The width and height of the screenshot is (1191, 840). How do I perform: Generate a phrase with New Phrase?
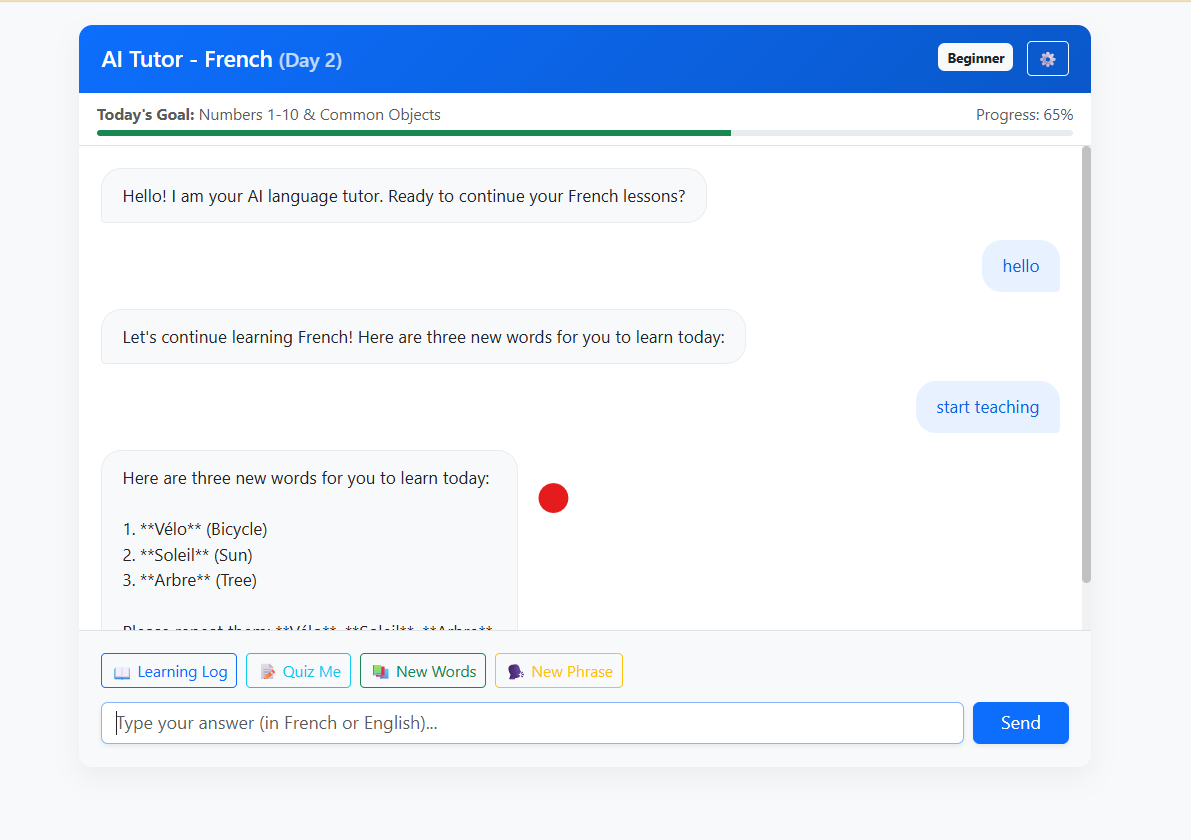tap(559, 670)
